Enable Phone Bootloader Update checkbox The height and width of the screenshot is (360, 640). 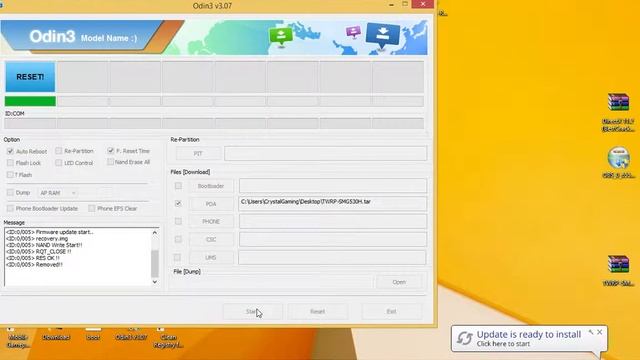(10, 208)
